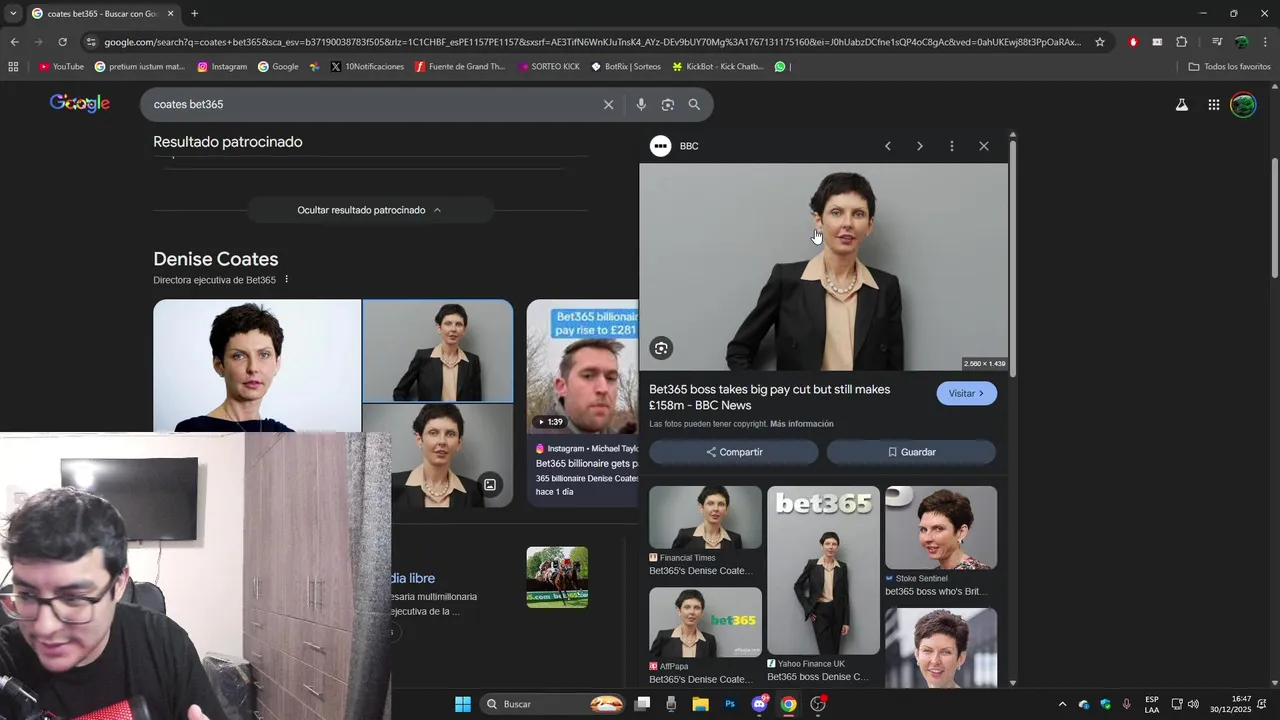Open Search Labs flask icon
This screenshot has width=1280, height=720.
pyautogui.click(x=1181, y=104)
